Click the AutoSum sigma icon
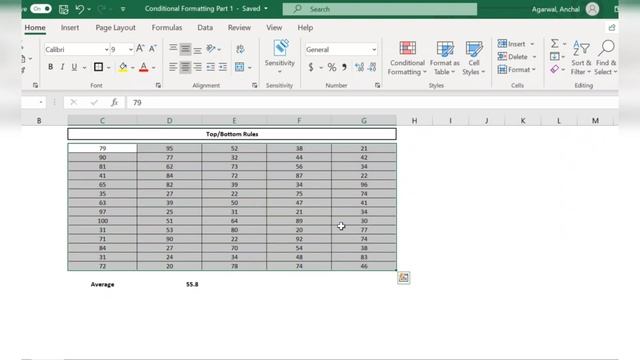The image size is (640, 360). 554,43
